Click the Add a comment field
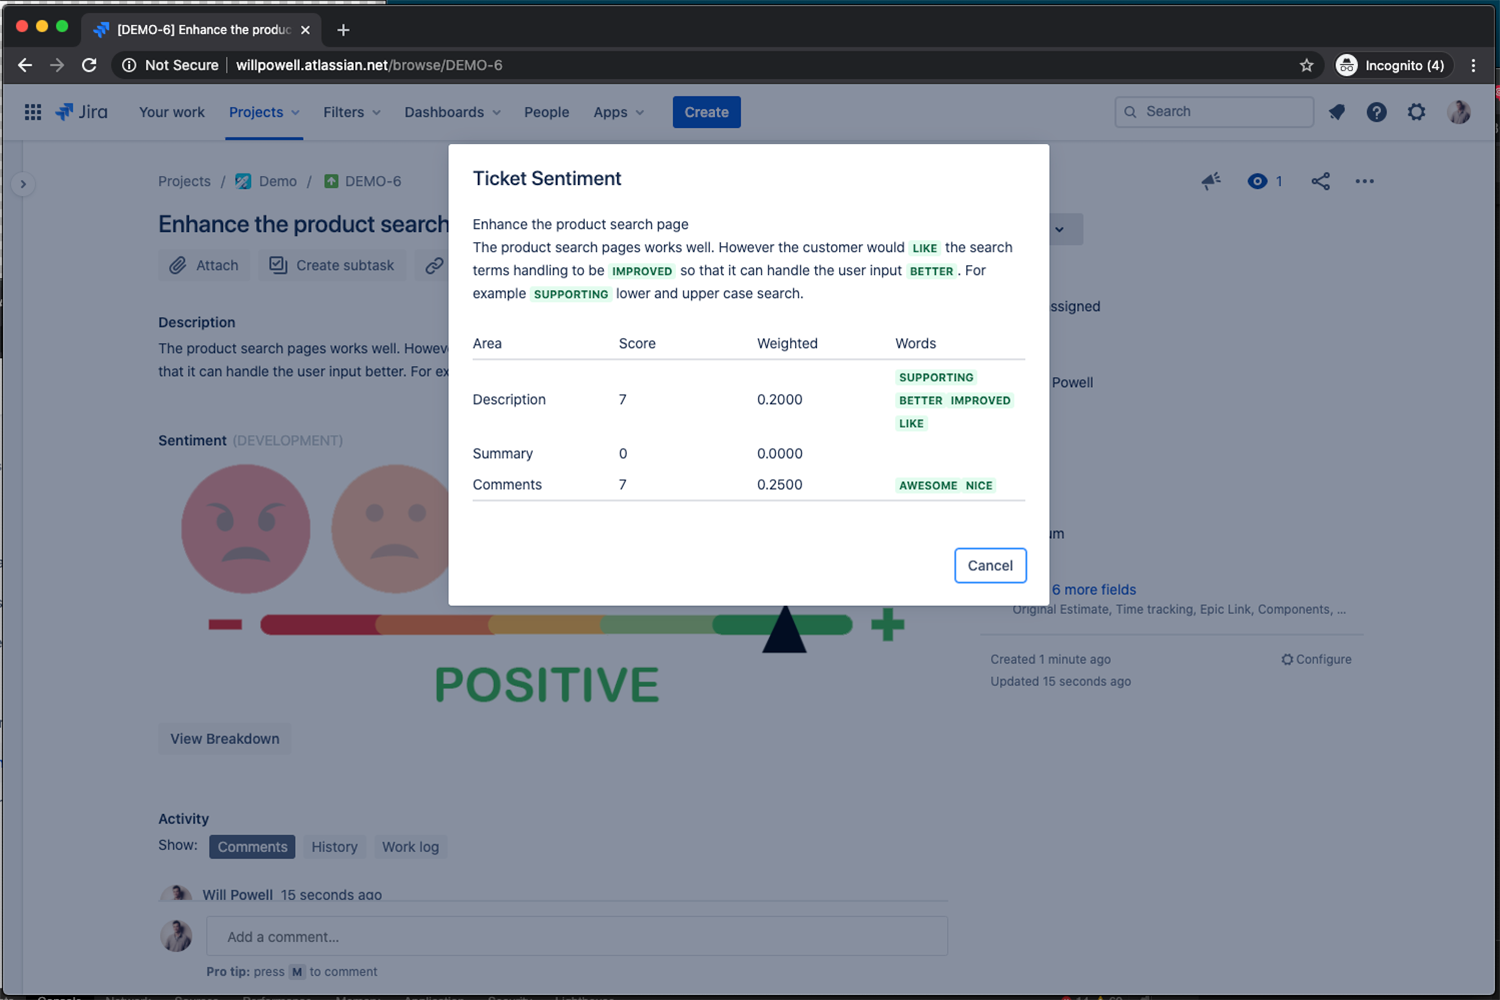 click(x=577, y=937)
